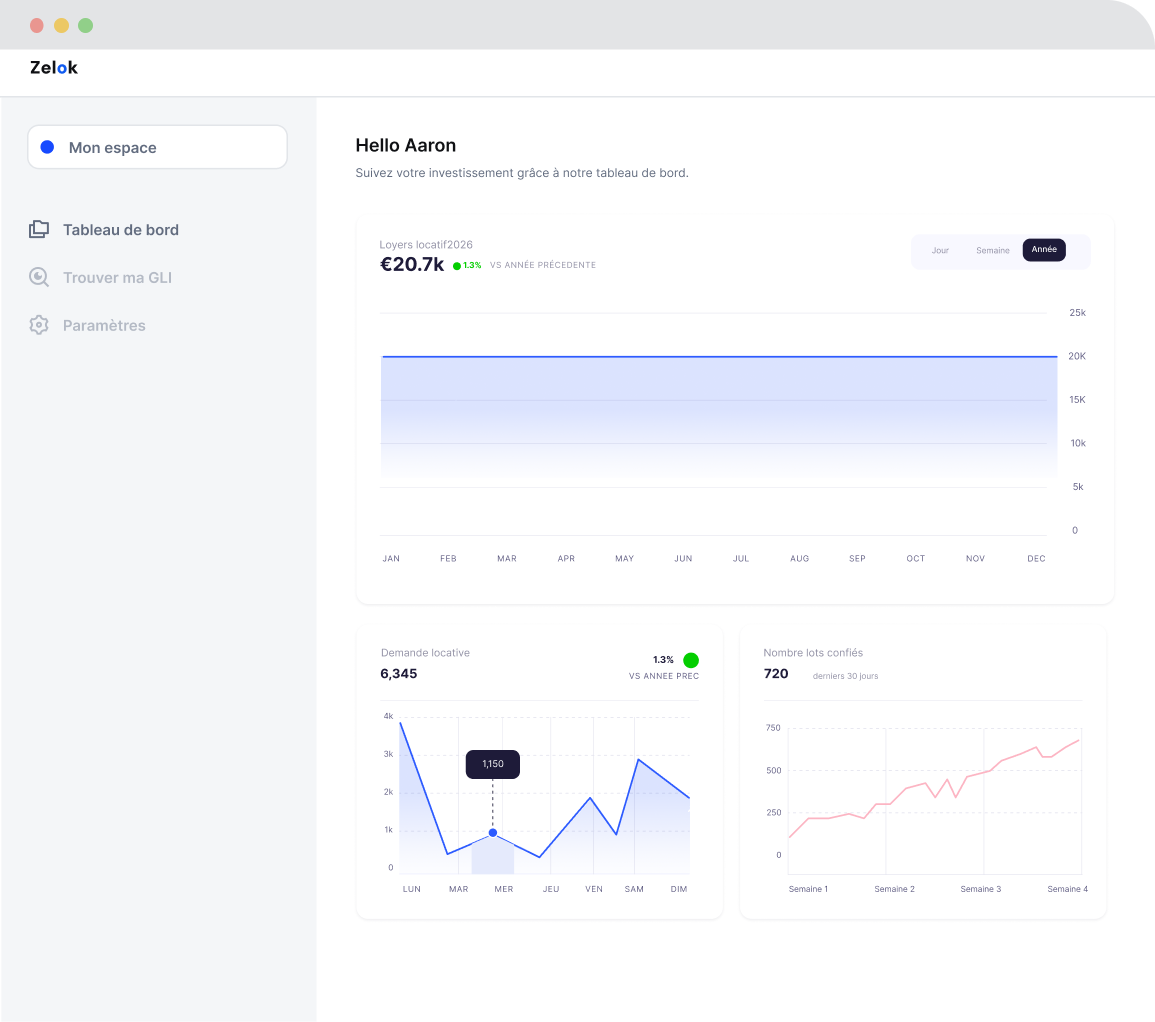Click the blue dot in Mon espace

47,147
